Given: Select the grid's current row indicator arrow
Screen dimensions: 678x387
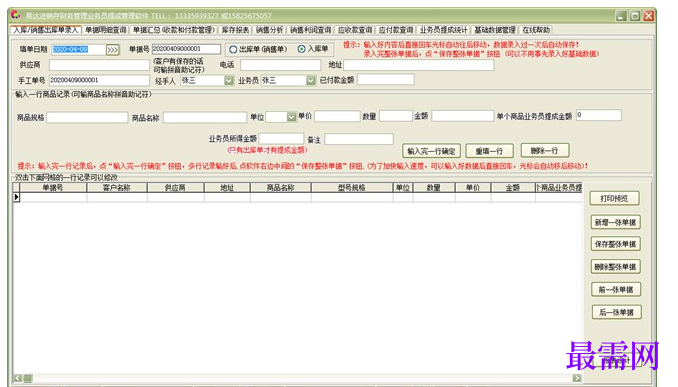Looking at the screenshot, I should pyautogui.click(x=16, y=197).
